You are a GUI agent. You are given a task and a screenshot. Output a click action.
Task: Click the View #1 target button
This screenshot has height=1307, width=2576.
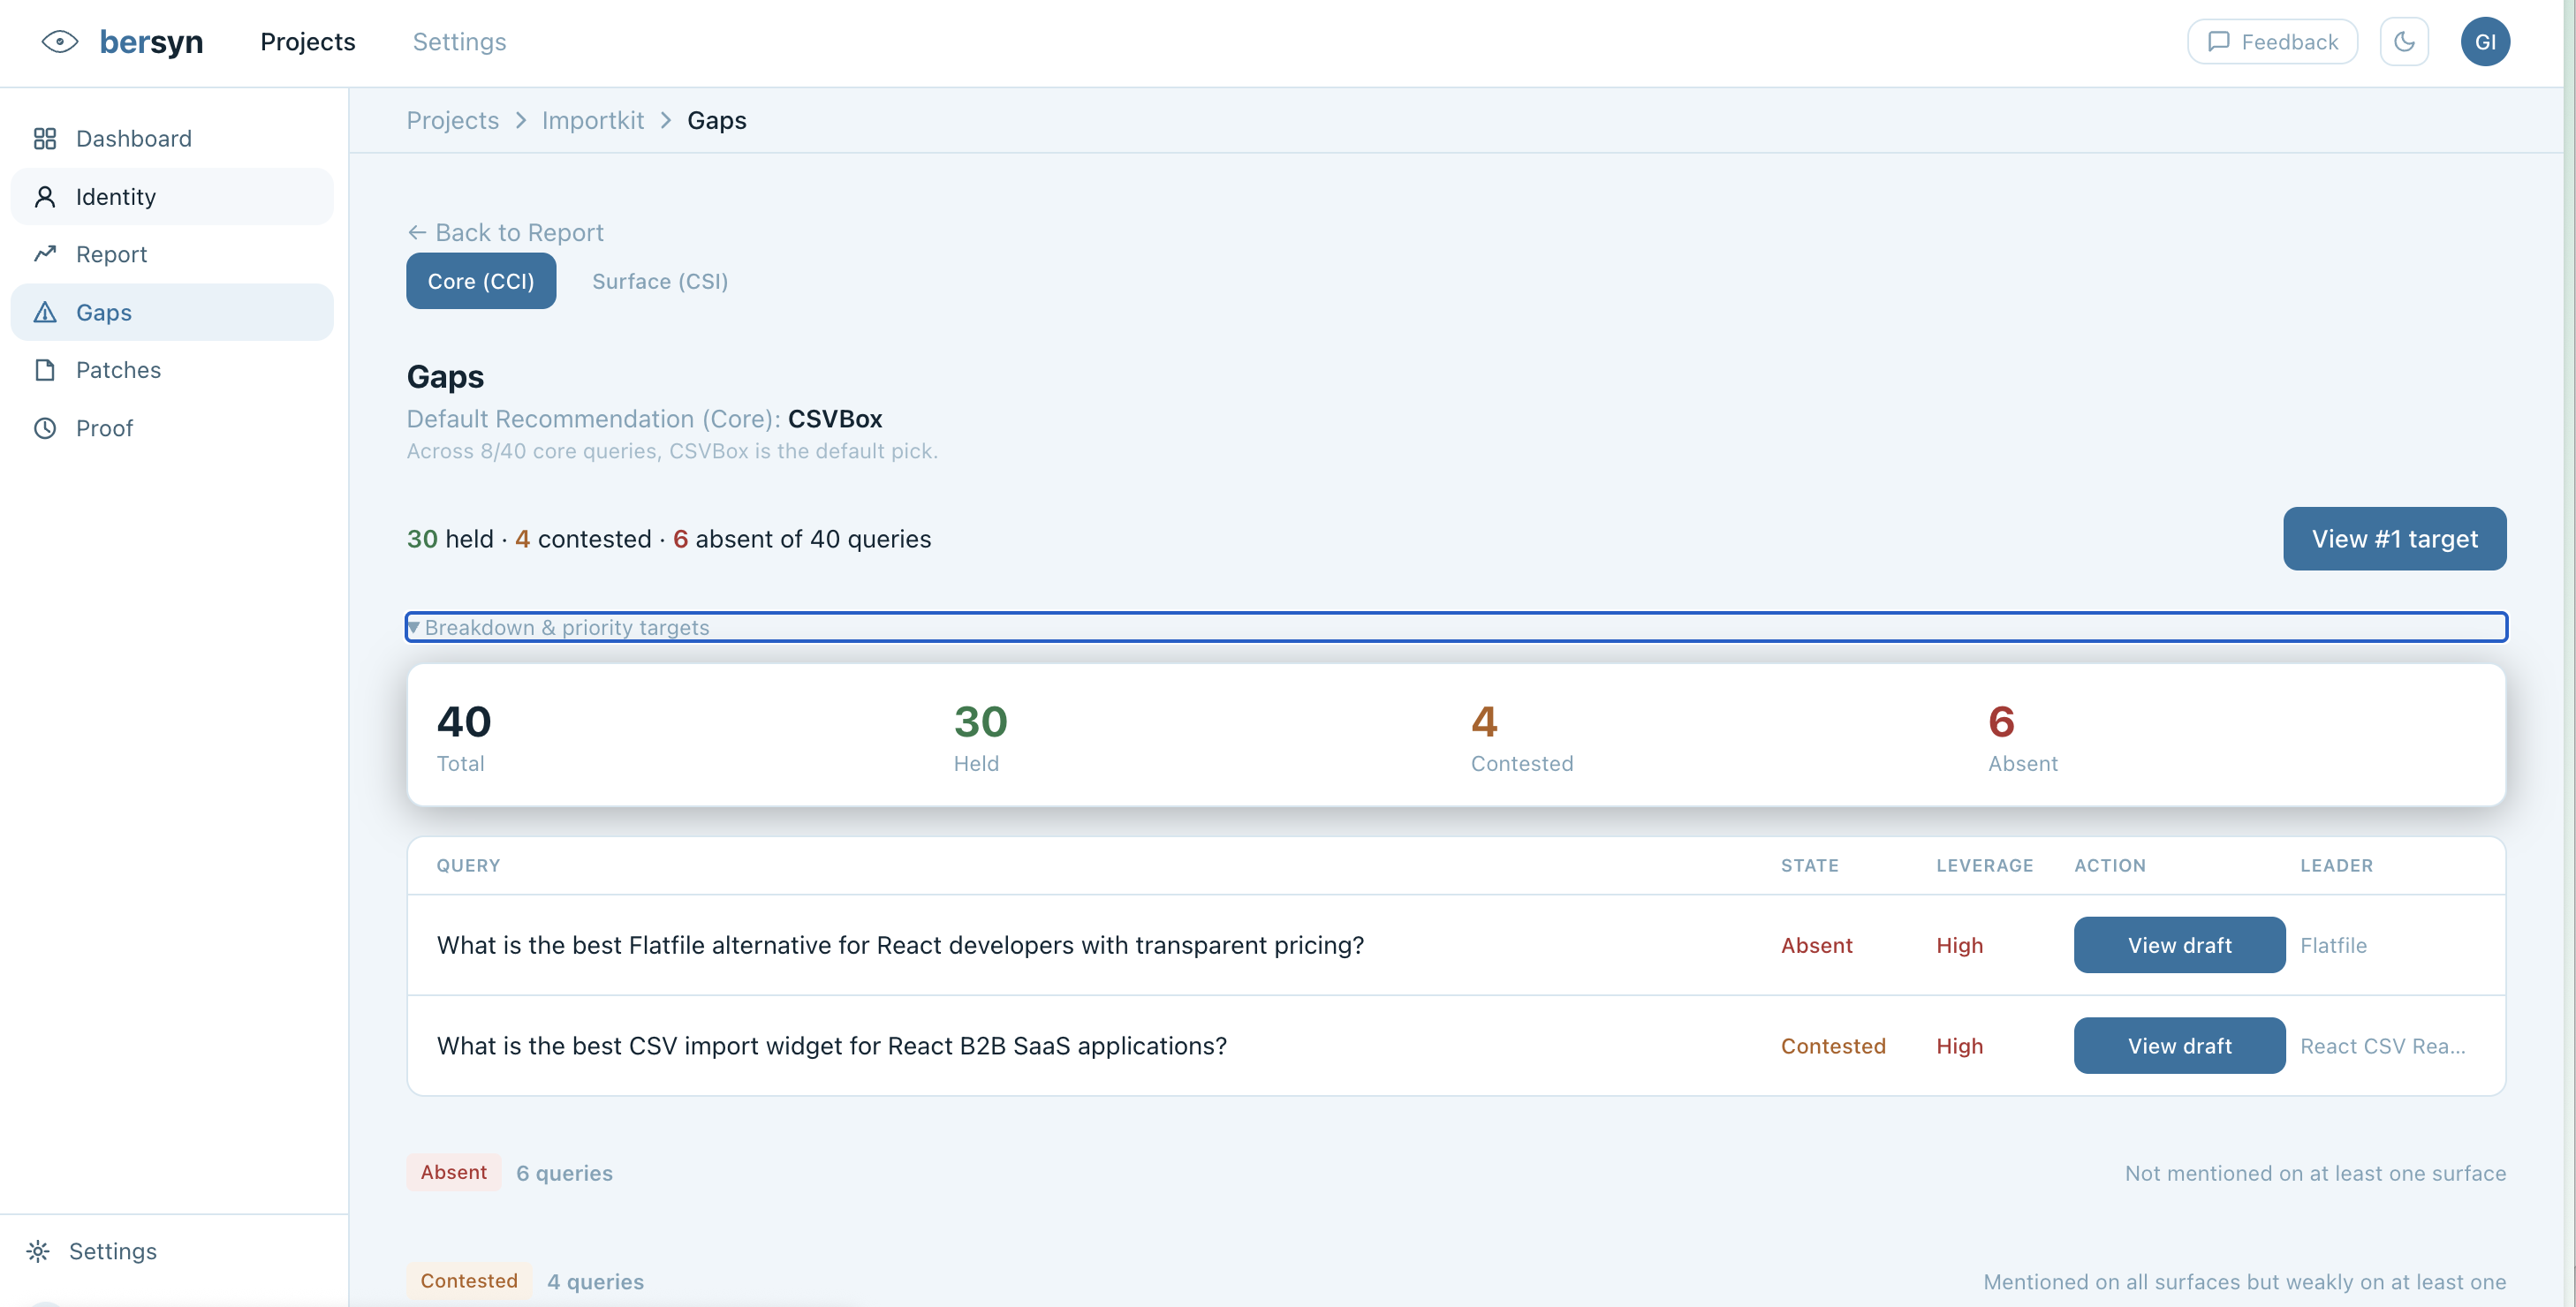pos(2394,539)
